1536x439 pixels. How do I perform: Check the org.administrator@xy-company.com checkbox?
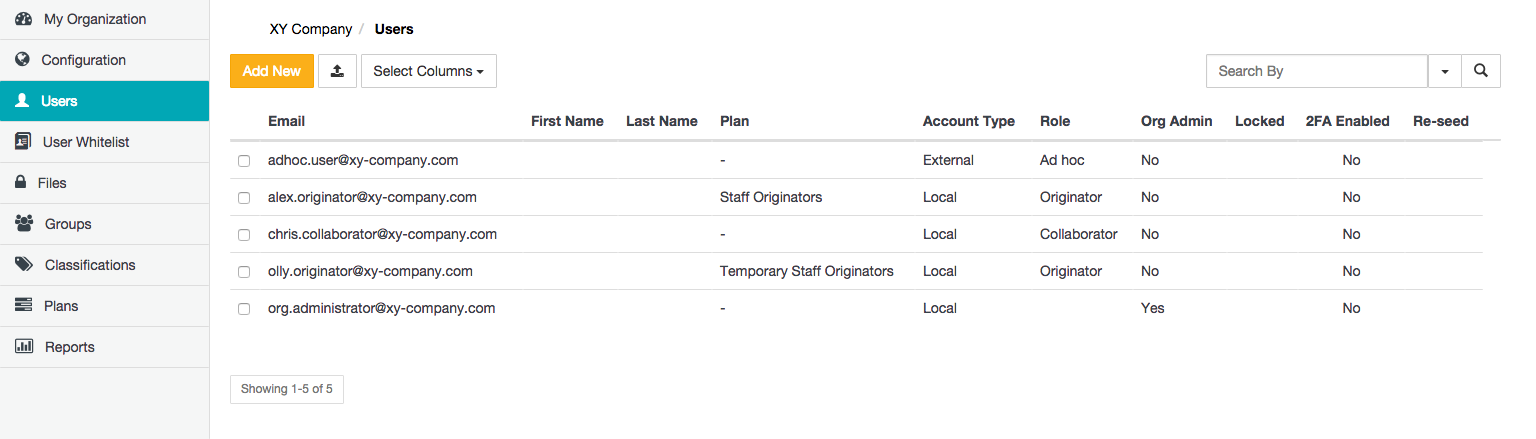click(244, 309)
